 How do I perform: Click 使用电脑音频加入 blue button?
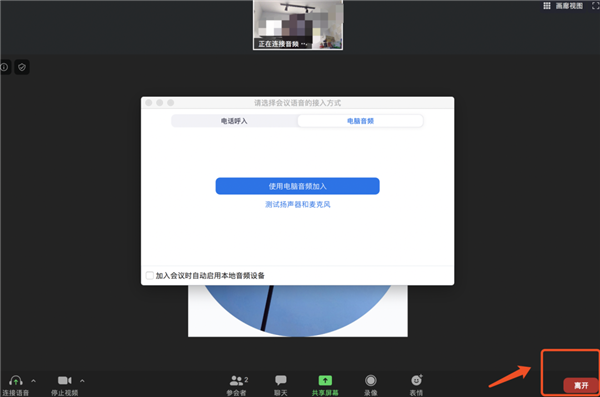click(x=297, y=186)
